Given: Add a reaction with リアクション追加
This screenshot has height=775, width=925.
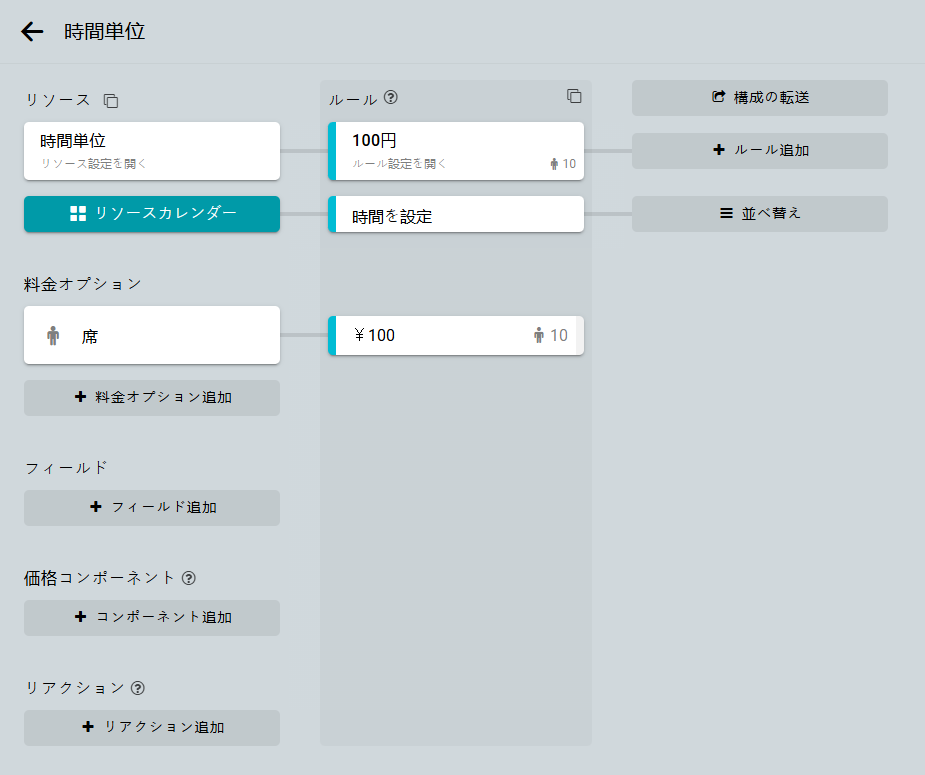Looking at the screenshot, I should pyautogui.click(x=151, y=727).
